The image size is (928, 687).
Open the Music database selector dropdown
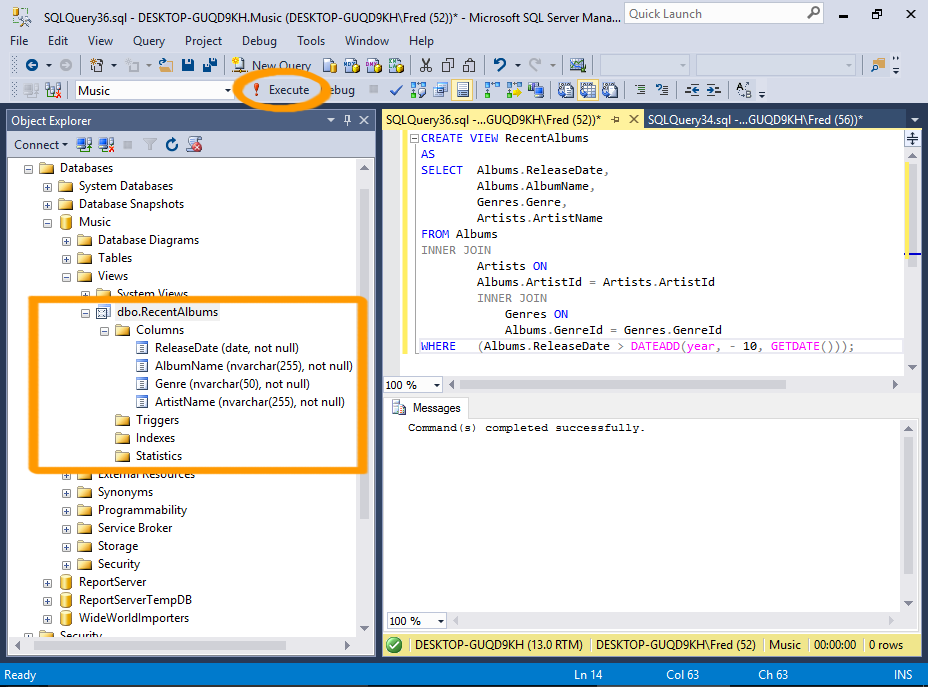[x=228, y=90]
